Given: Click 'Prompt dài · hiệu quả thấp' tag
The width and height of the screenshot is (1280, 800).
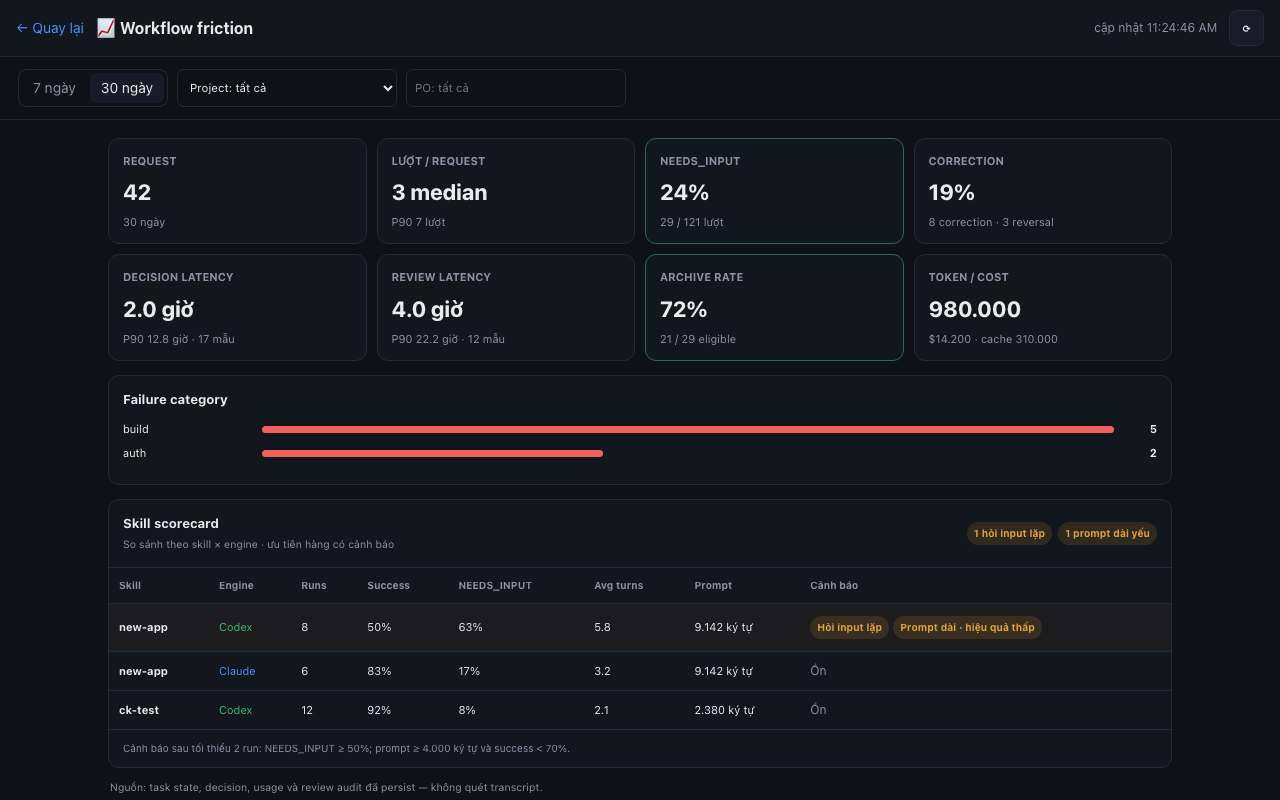Looking at the screenshot, I should click(x=967, y=627).
